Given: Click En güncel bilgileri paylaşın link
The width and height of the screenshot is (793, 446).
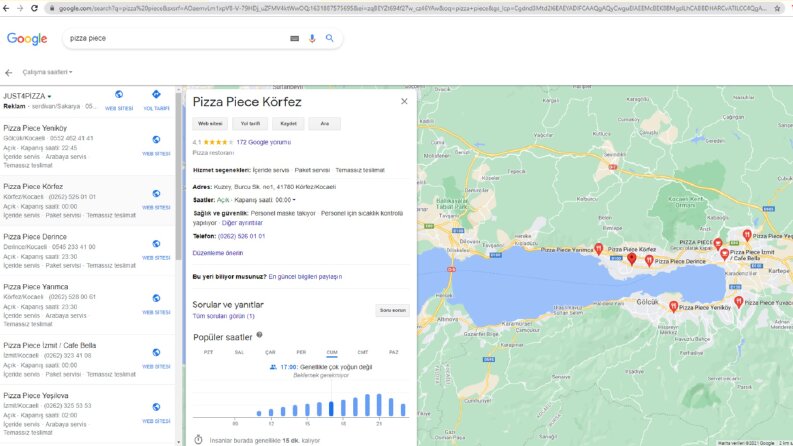Looking at the screenshot, I should 305,277.
